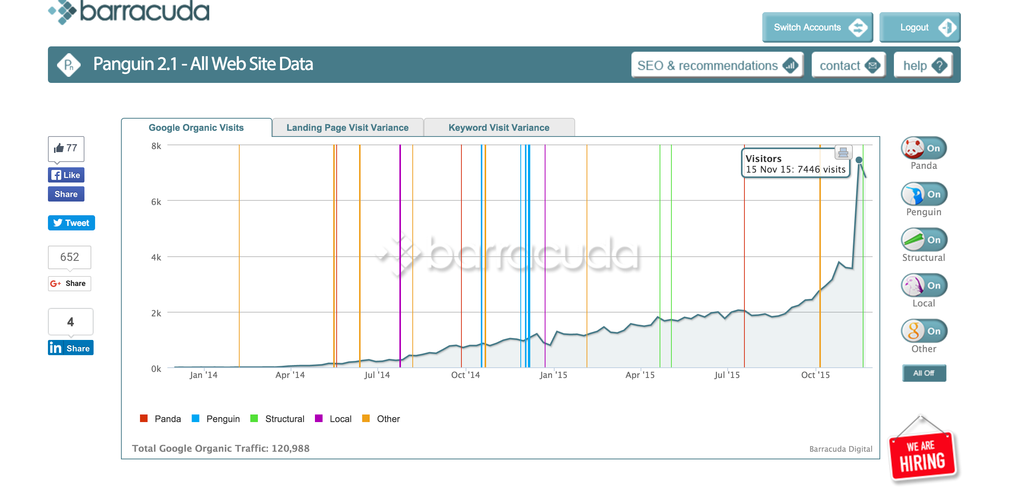Click Total Google Organic Traffic: 120,988 text
1024x489 pixels.
pos(221,449)
